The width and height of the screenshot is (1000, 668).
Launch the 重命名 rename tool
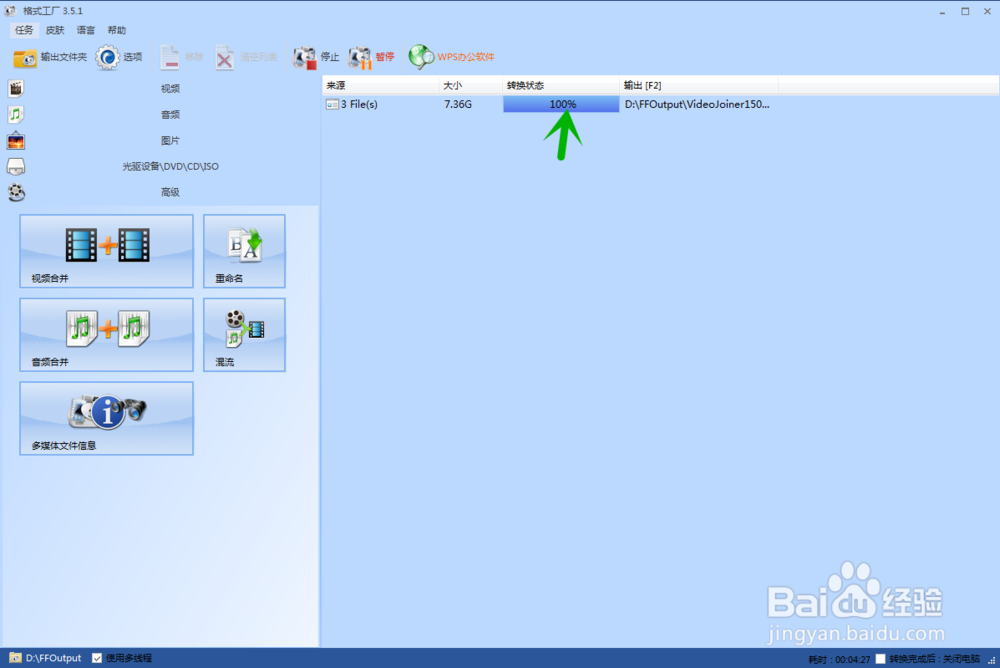pos(244,251)
